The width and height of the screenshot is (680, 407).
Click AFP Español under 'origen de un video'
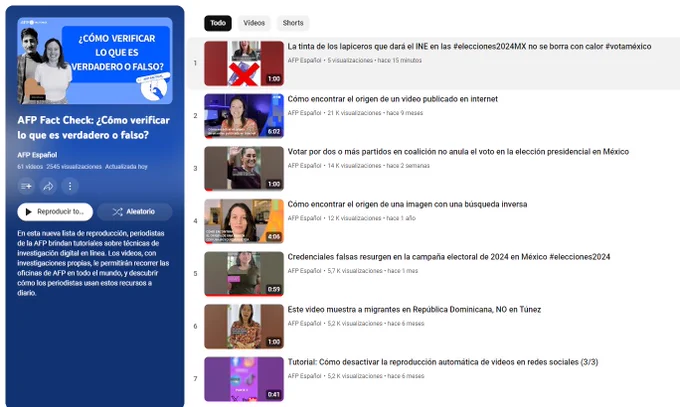coord(304,113)
